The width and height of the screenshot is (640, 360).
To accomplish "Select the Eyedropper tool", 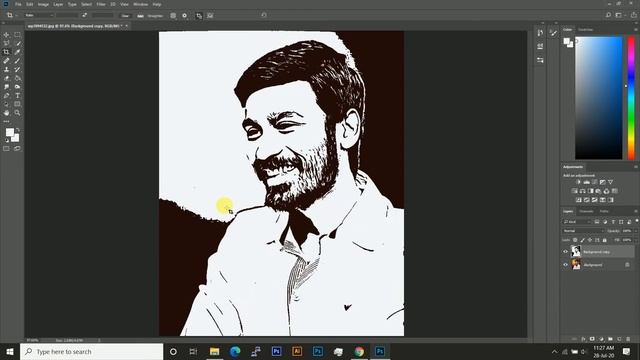I will [17, 52].
